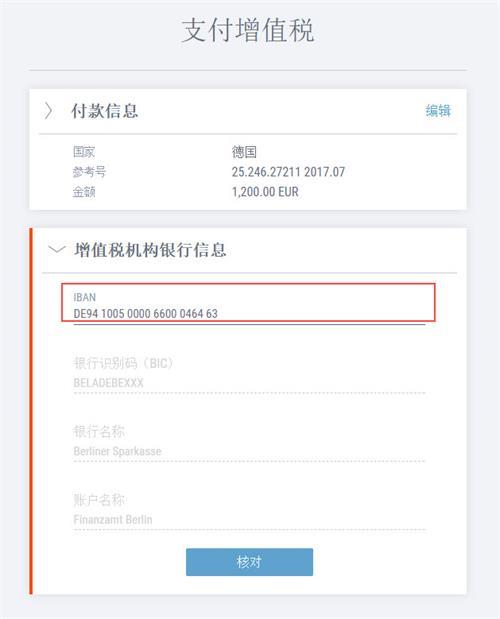Click the IBAN value DE94 1005 0000

pyautogui.click(x=112, y=313)
